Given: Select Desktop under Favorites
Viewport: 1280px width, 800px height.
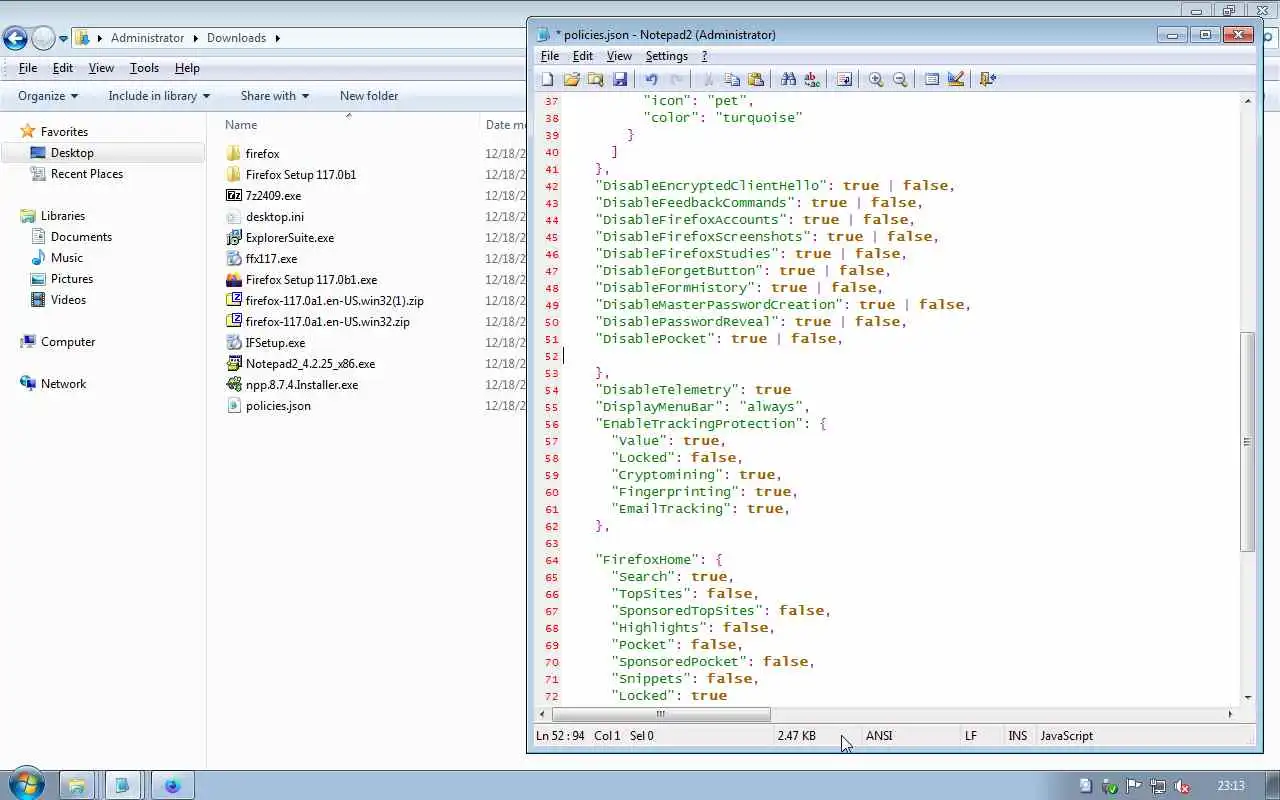Looking at the screenshot, I should pos(72,153).
